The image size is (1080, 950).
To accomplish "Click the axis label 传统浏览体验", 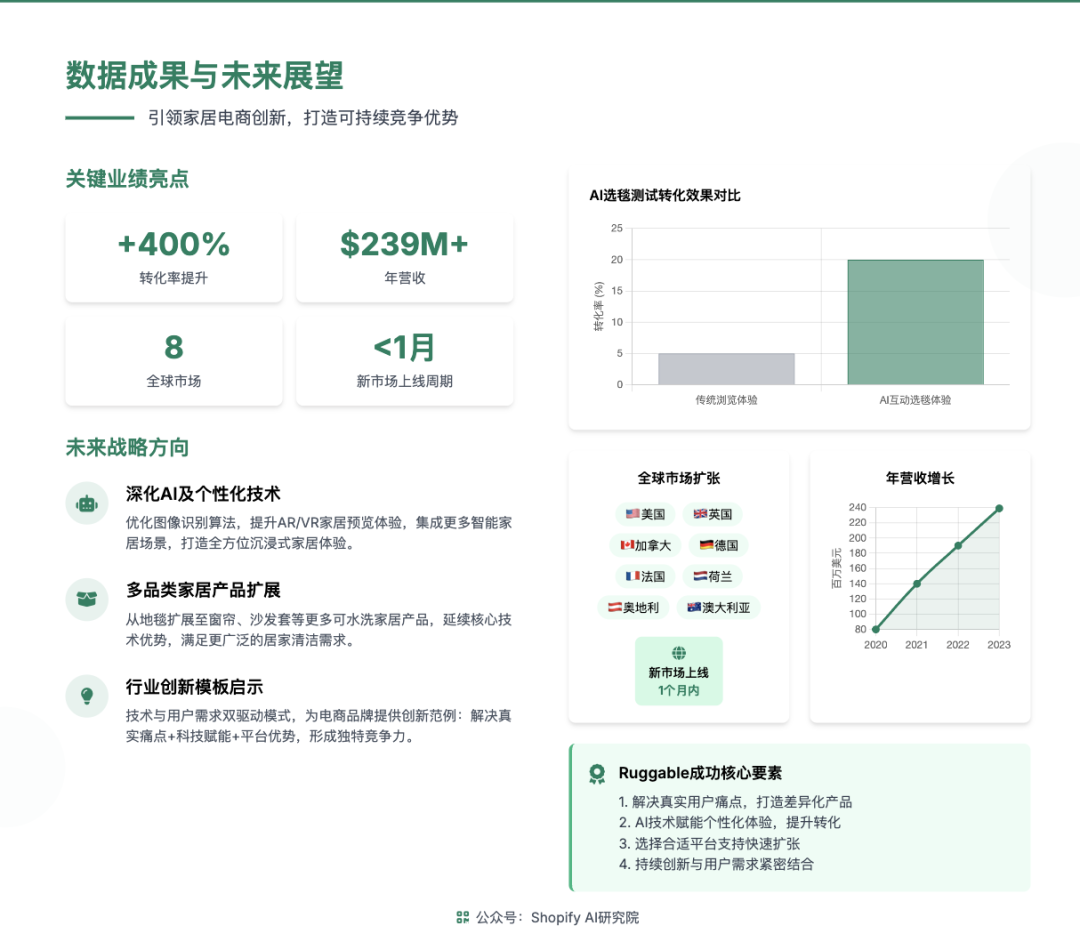I will tap(726, 400).
